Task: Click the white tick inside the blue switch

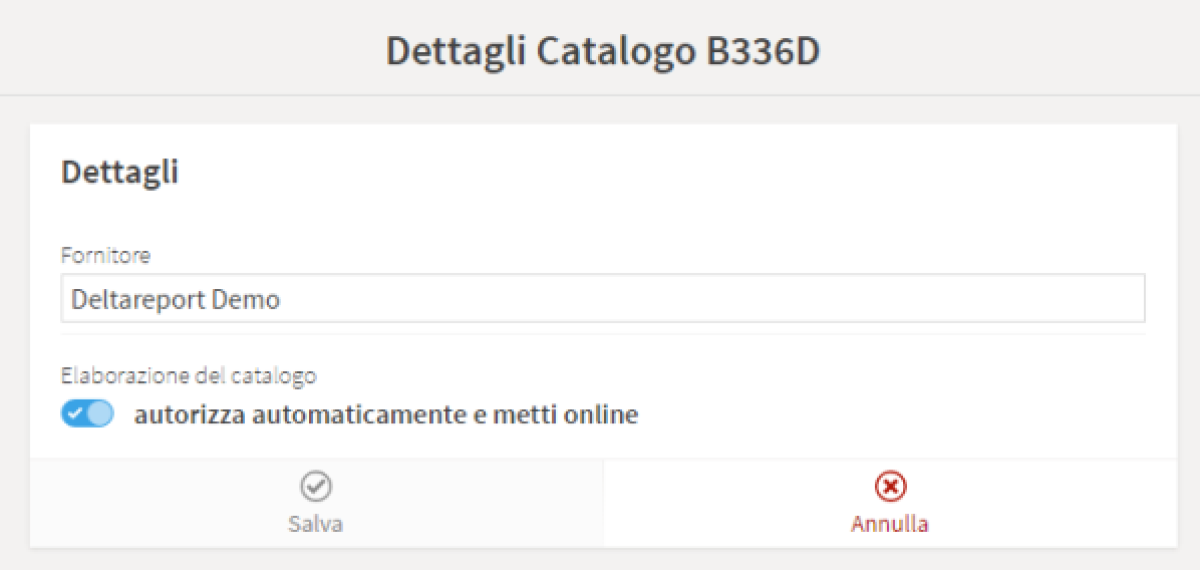Action: 76,414
